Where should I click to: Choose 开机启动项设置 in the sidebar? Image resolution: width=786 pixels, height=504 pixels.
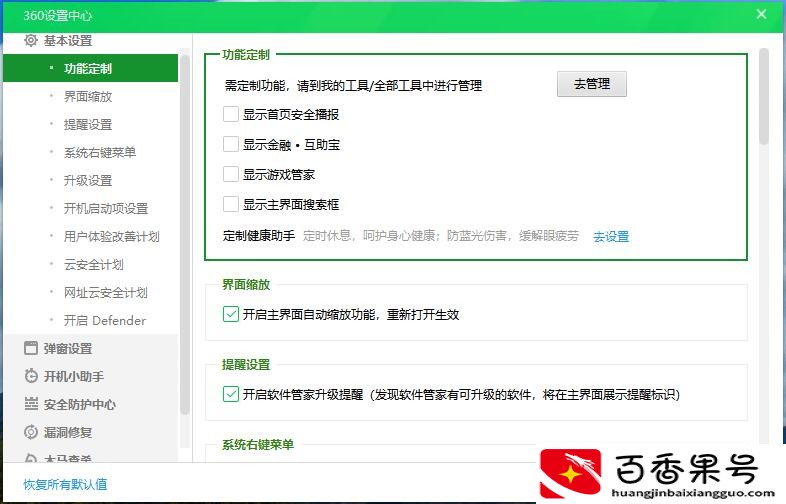pos(106,208)
